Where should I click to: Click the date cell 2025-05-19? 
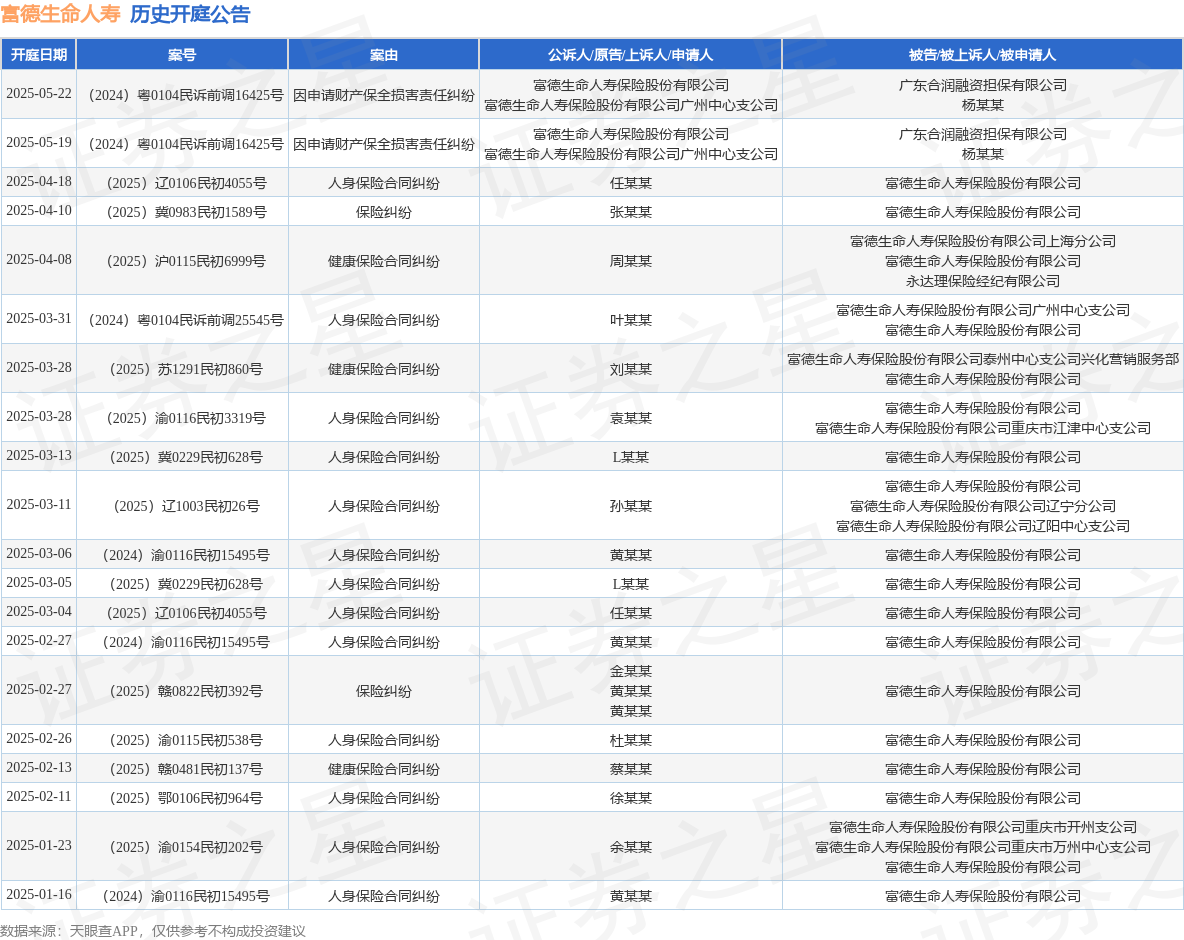39,143
